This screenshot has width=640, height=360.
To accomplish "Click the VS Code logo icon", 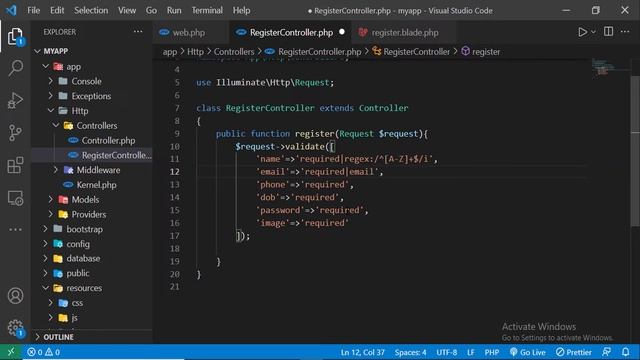I will pyautogui.click(x=11, y=10).
